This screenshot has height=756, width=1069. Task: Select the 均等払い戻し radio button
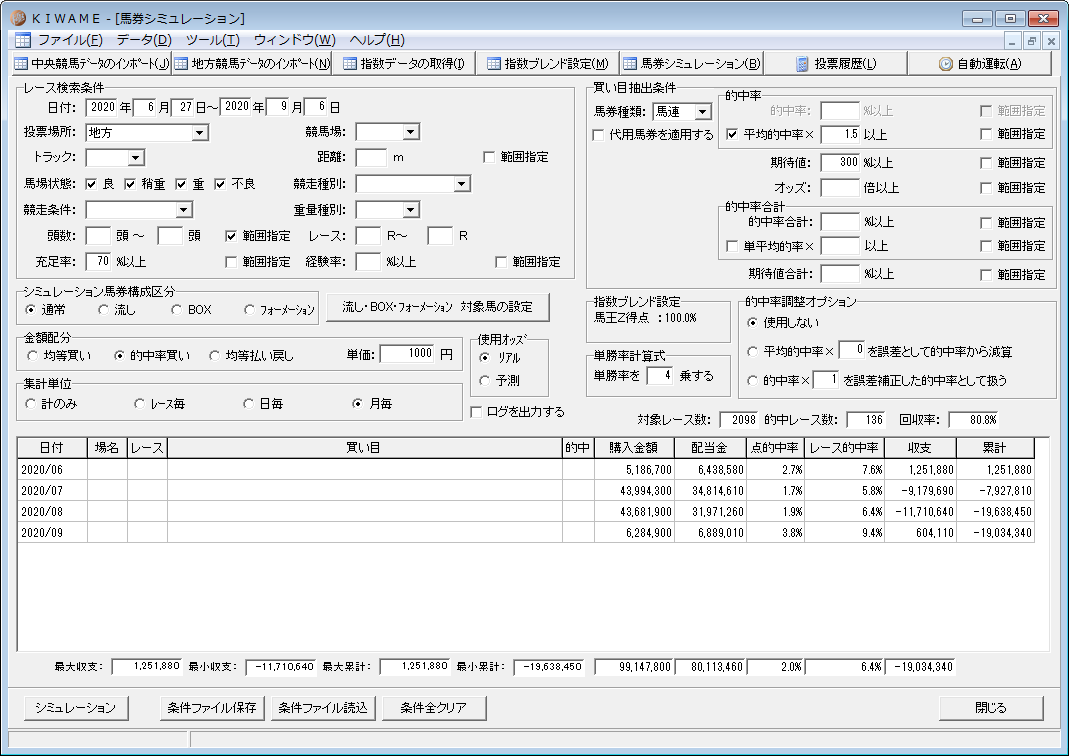214,355
